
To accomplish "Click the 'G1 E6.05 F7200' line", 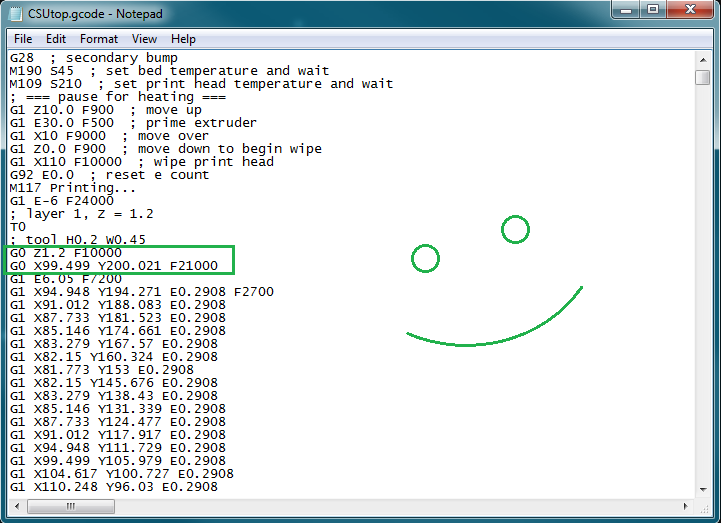I will (66, 279).
